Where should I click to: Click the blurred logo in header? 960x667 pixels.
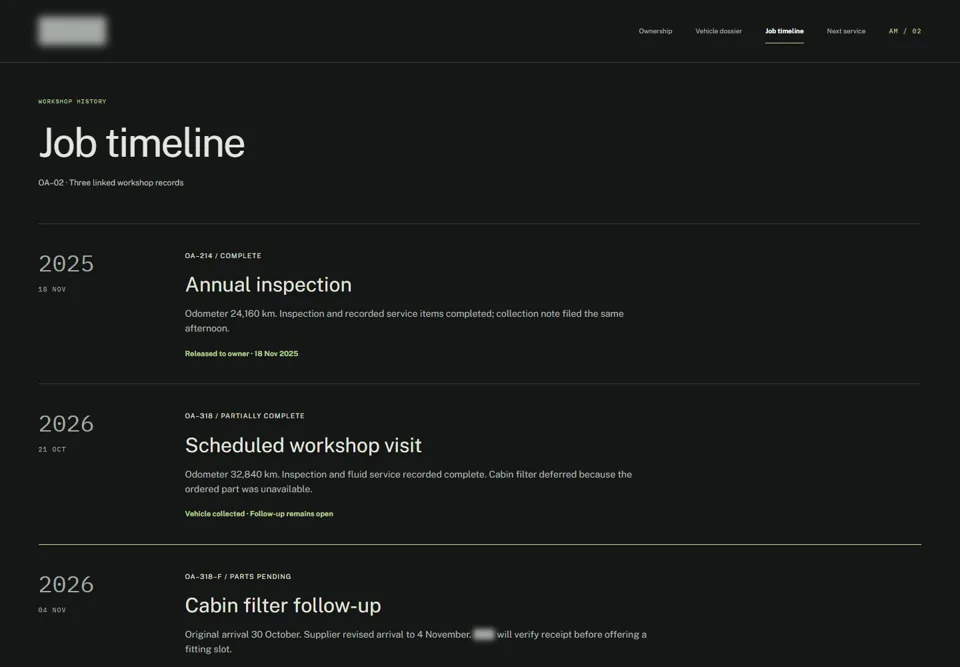pos(72,31)
